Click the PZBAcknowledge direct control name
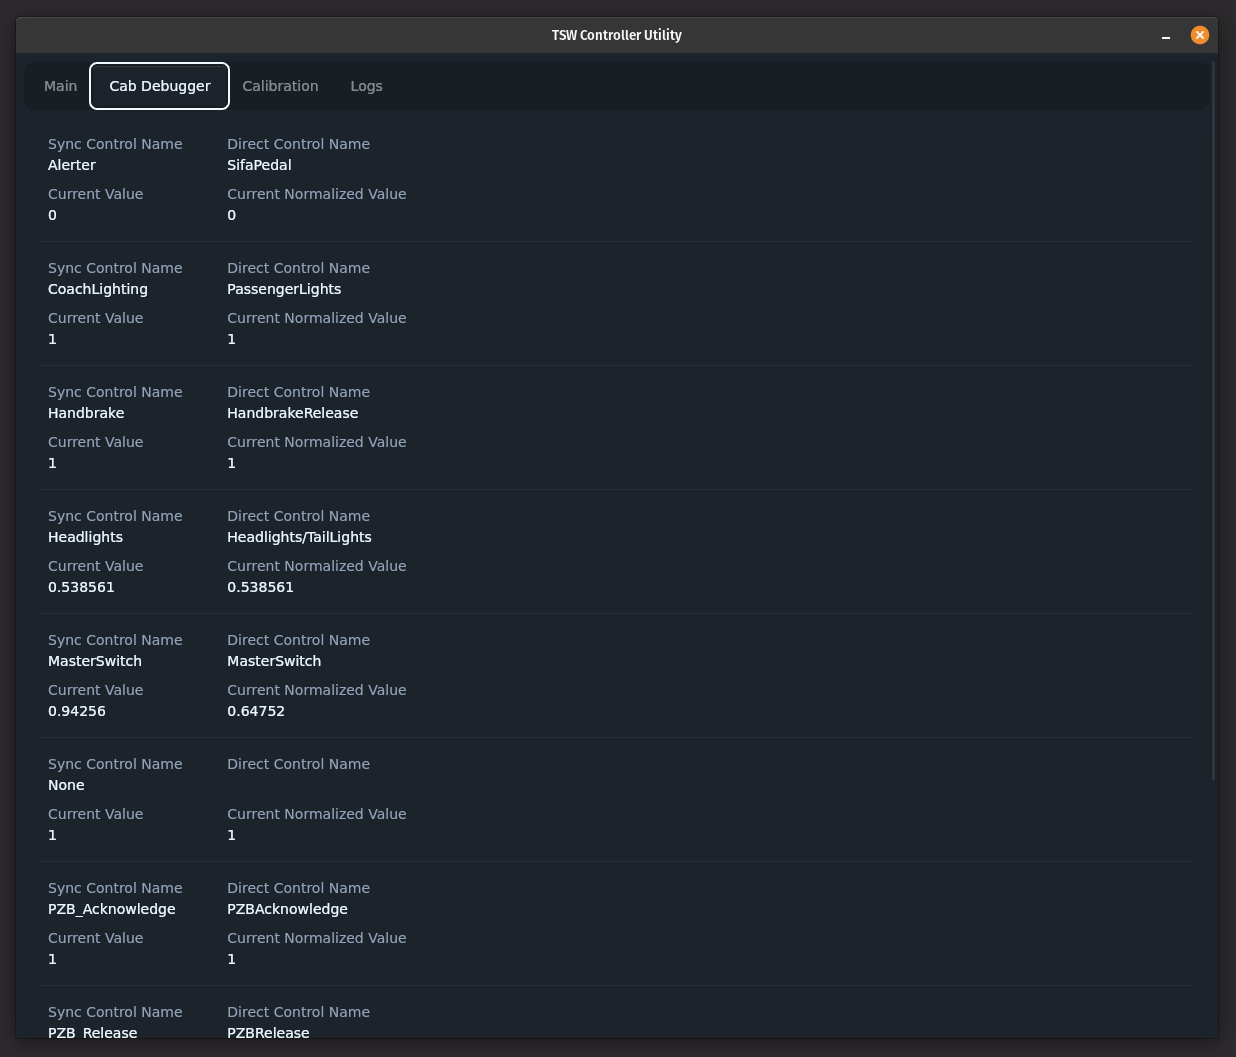1236x1057 pixels. click(287, 909)
